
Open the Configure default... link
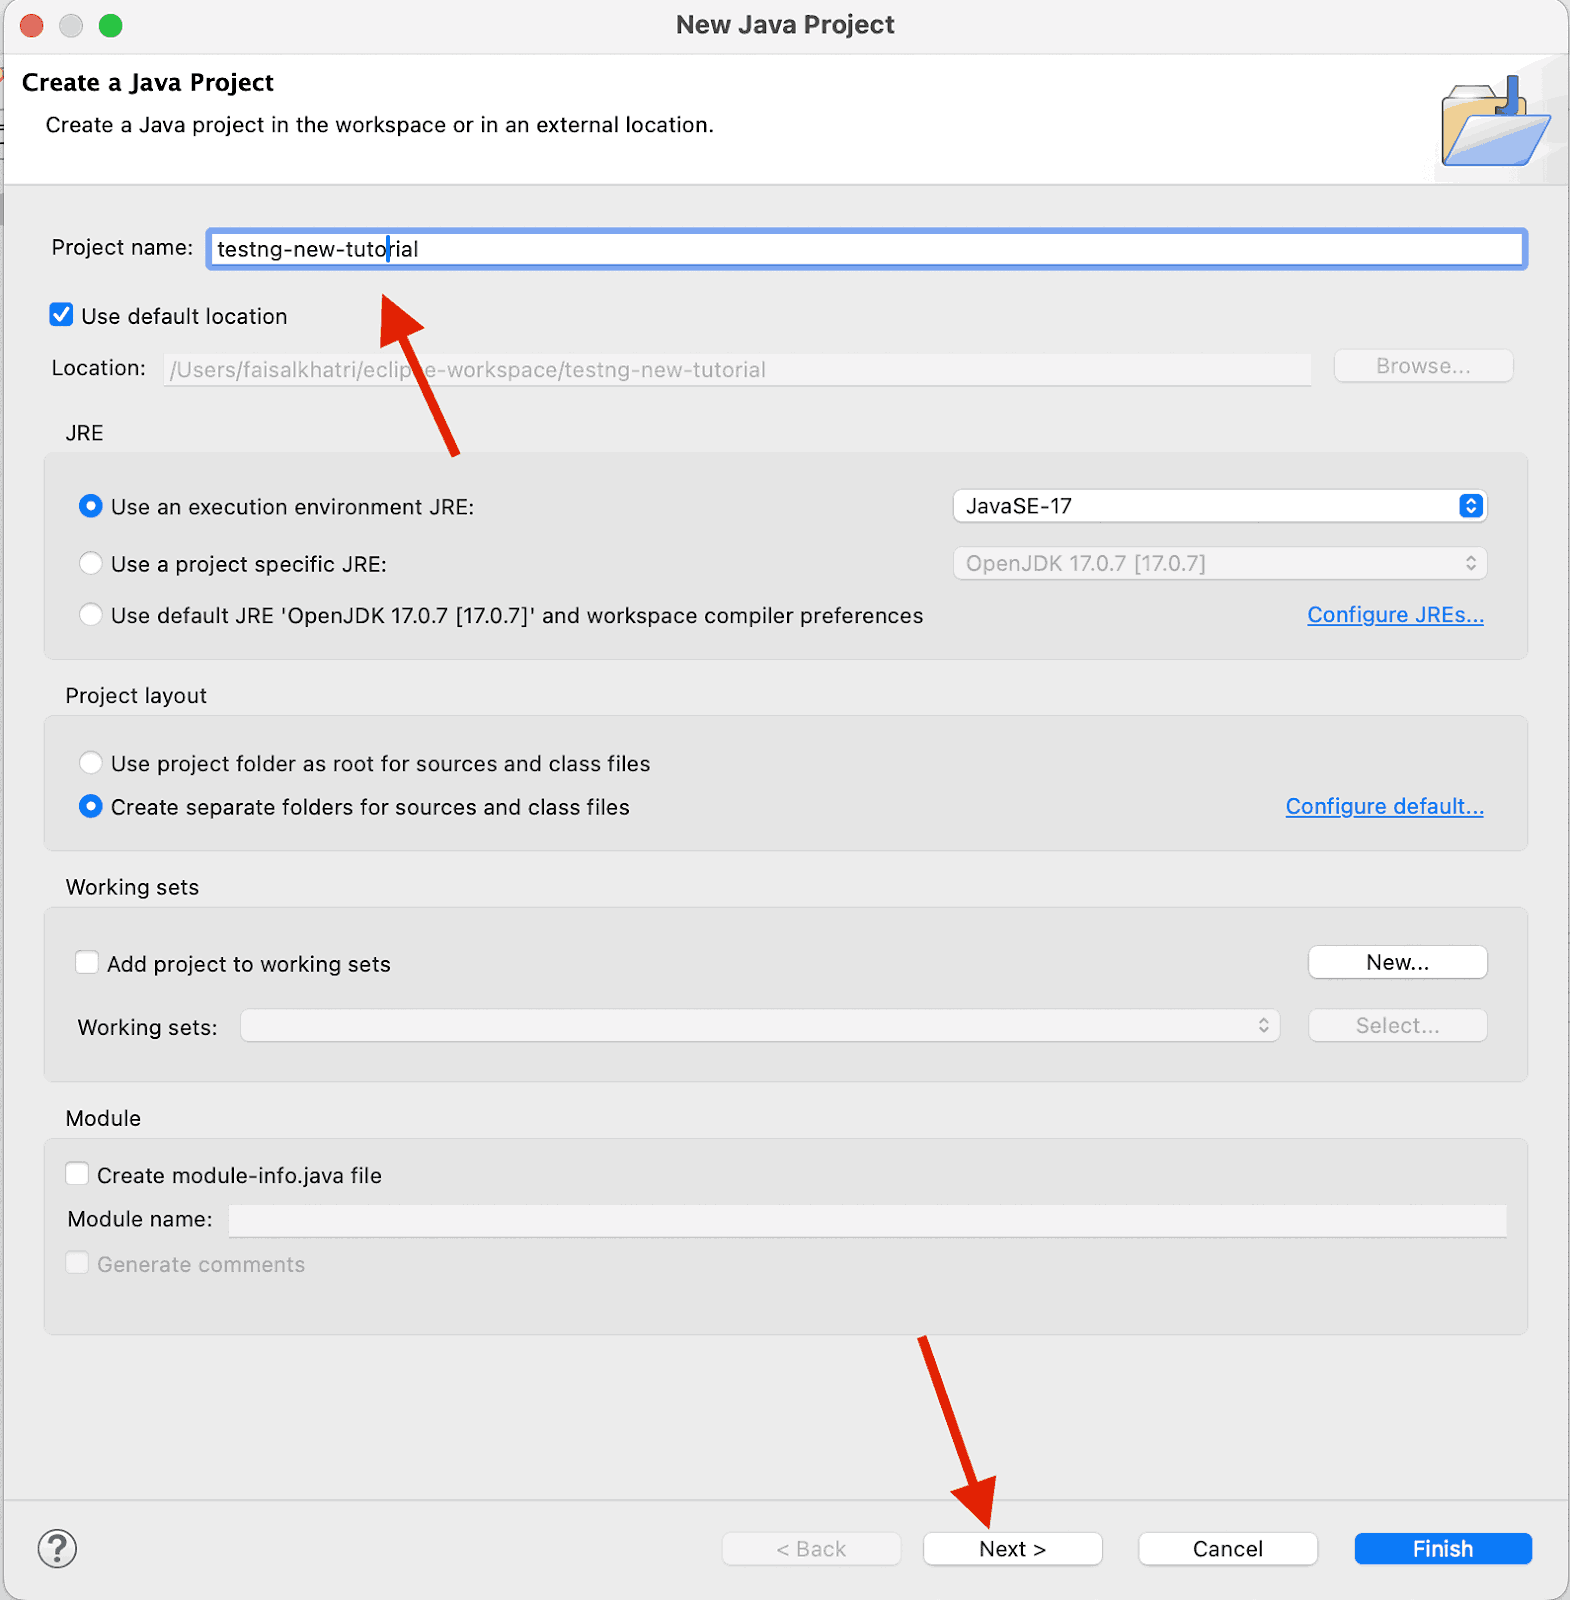coord(1384,806)
